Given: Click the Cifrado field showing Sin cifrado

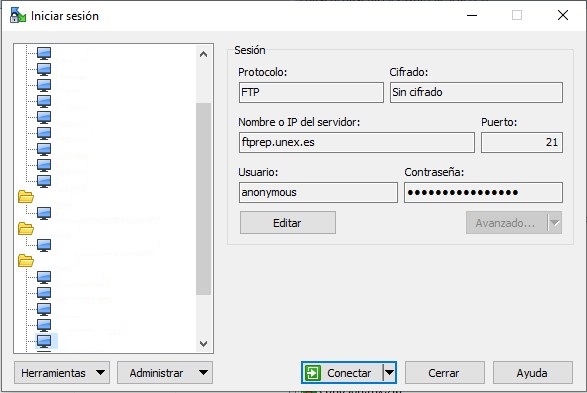Looking at the screenshot, I should (476, 92).
